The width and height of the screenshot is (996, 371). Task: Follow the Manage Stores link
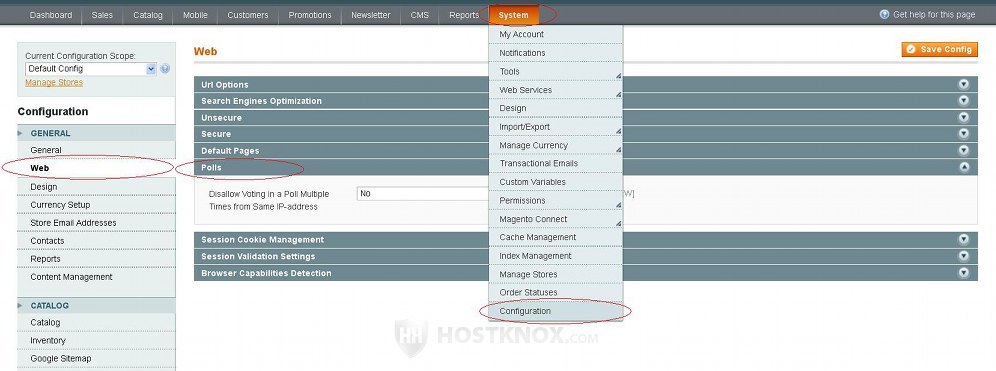click(x=54, y=83)
